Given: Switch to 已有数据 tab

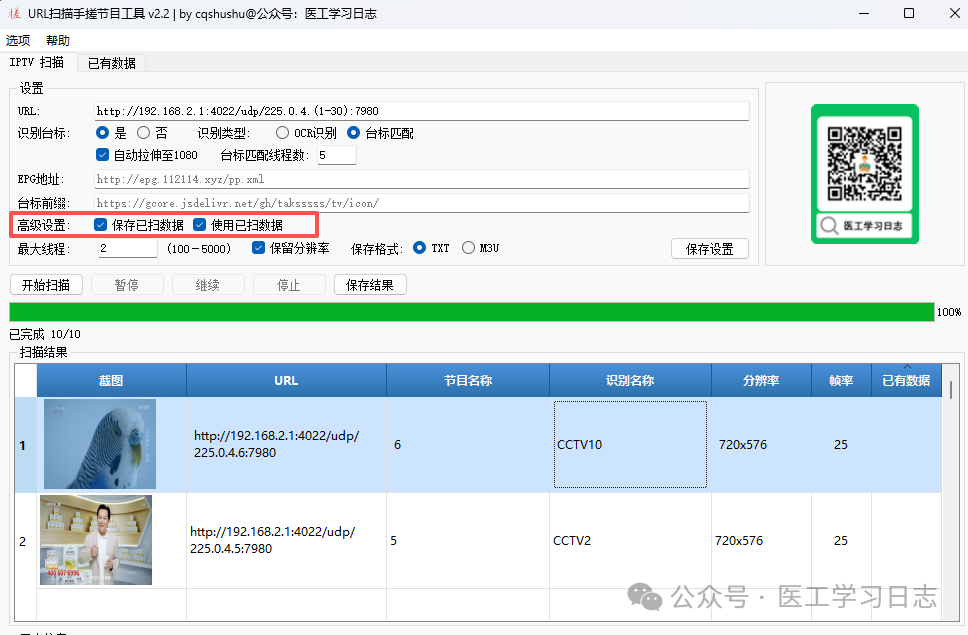Looking at the screenshot, I should point(111,63).
